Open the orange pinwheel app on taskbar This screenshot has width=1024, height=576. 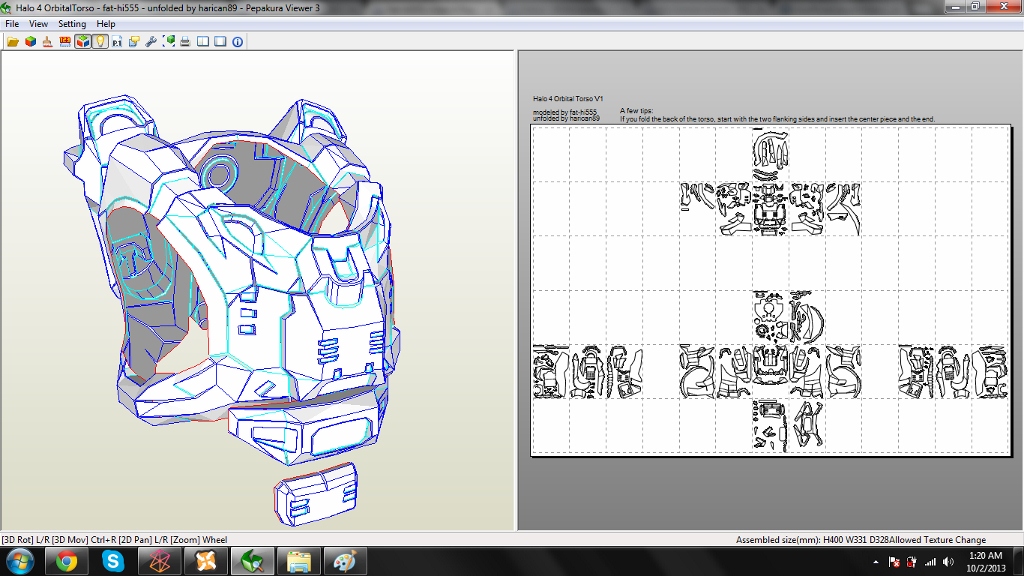206,562
